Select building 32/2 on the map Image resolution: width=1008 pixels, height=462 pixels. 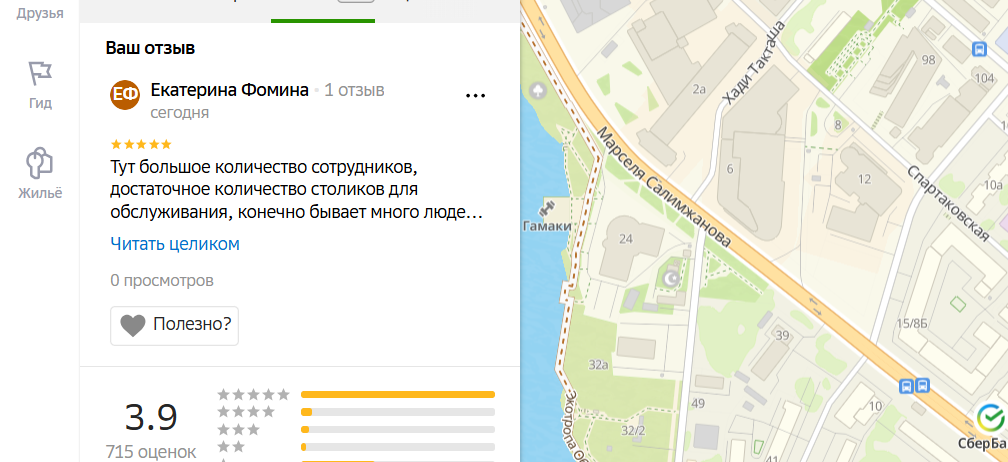click(633, 430)
